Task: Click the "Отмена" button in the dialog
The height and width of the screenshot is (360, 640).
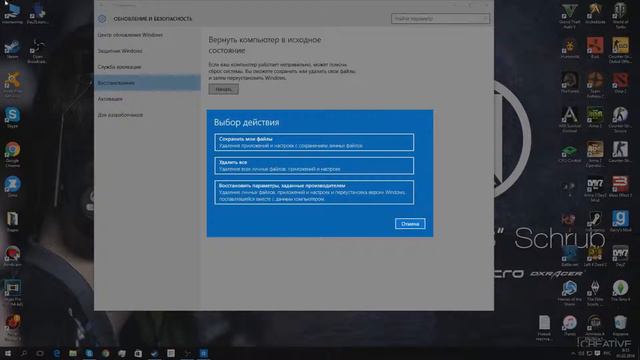Action: [x=410, y=224]
